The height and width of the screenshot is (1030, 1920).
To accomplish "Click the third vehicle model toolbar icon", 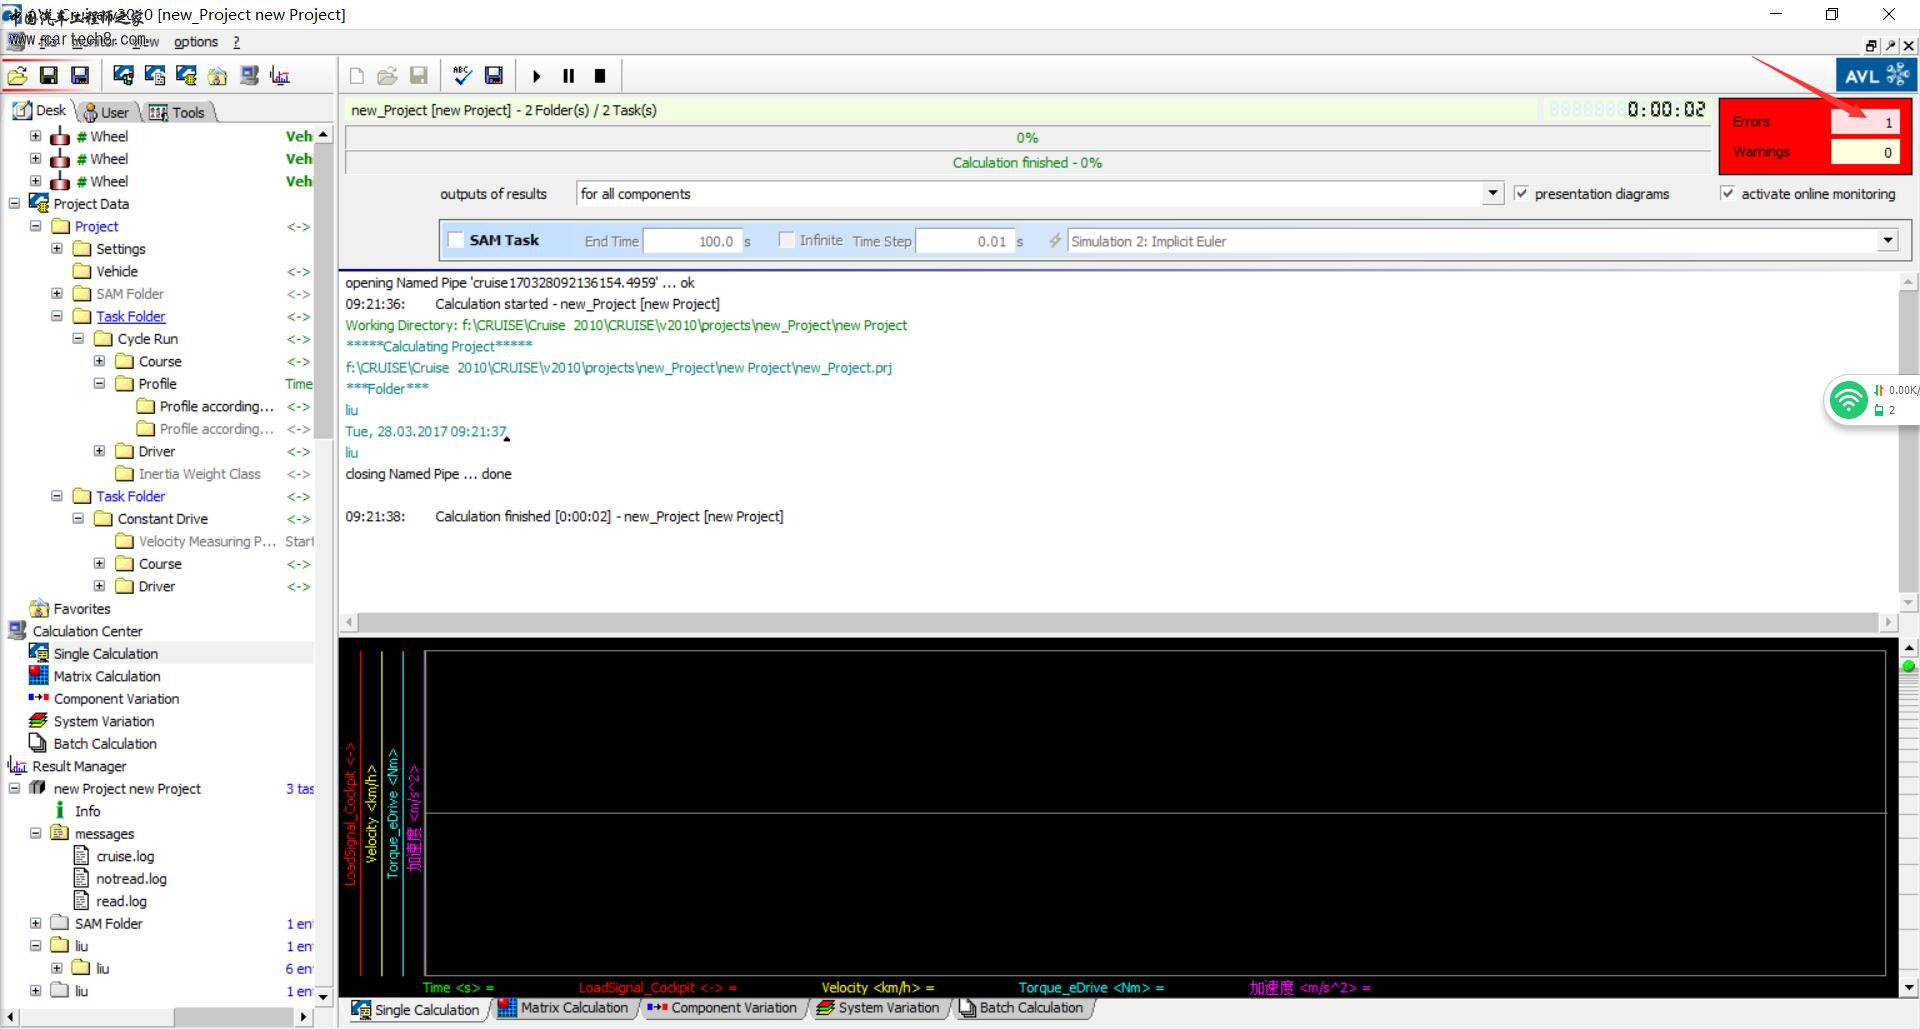I will tap(186, 75).
